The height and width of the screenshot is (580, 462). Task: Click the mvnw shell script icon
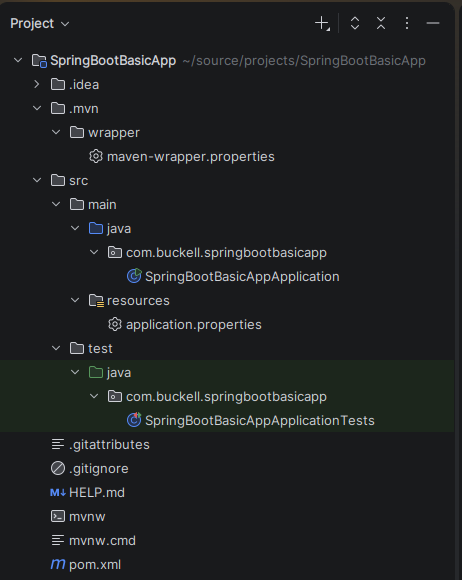tap(58, 516)
